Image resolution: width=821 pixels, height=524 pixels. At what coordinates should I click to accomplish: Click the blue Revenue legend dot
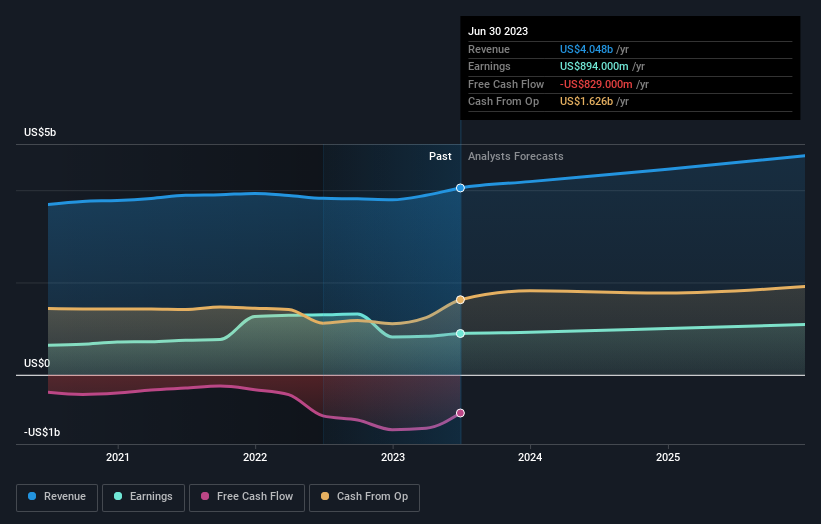click(32, 496)
